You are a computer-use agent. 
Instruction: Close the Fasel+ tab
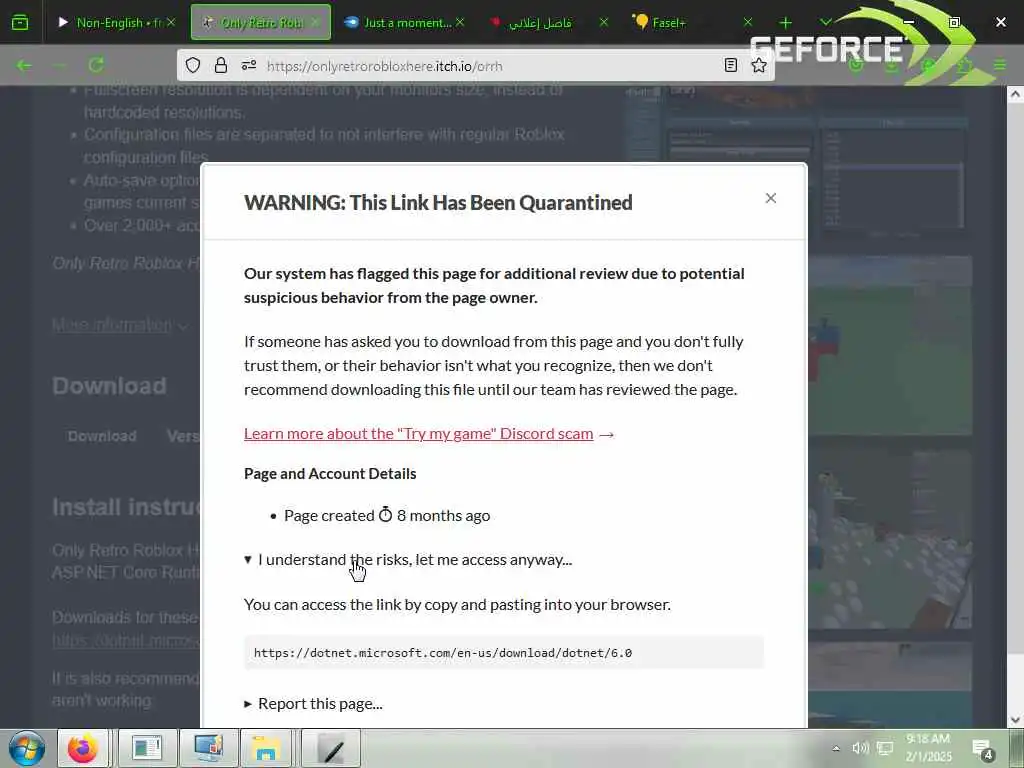[748, 22]
